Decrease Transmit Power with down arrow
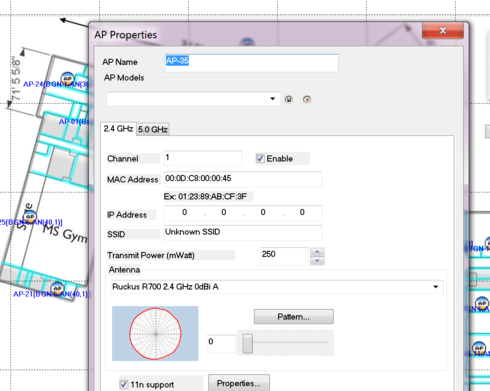The image size is (490, 391). (317, 261)
